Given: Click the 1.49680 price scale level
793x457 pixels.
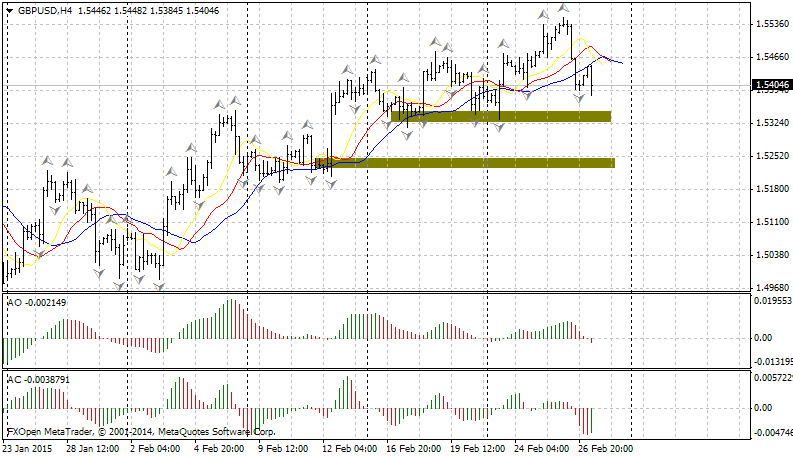Looking at the screenshot, I should 770,288.
